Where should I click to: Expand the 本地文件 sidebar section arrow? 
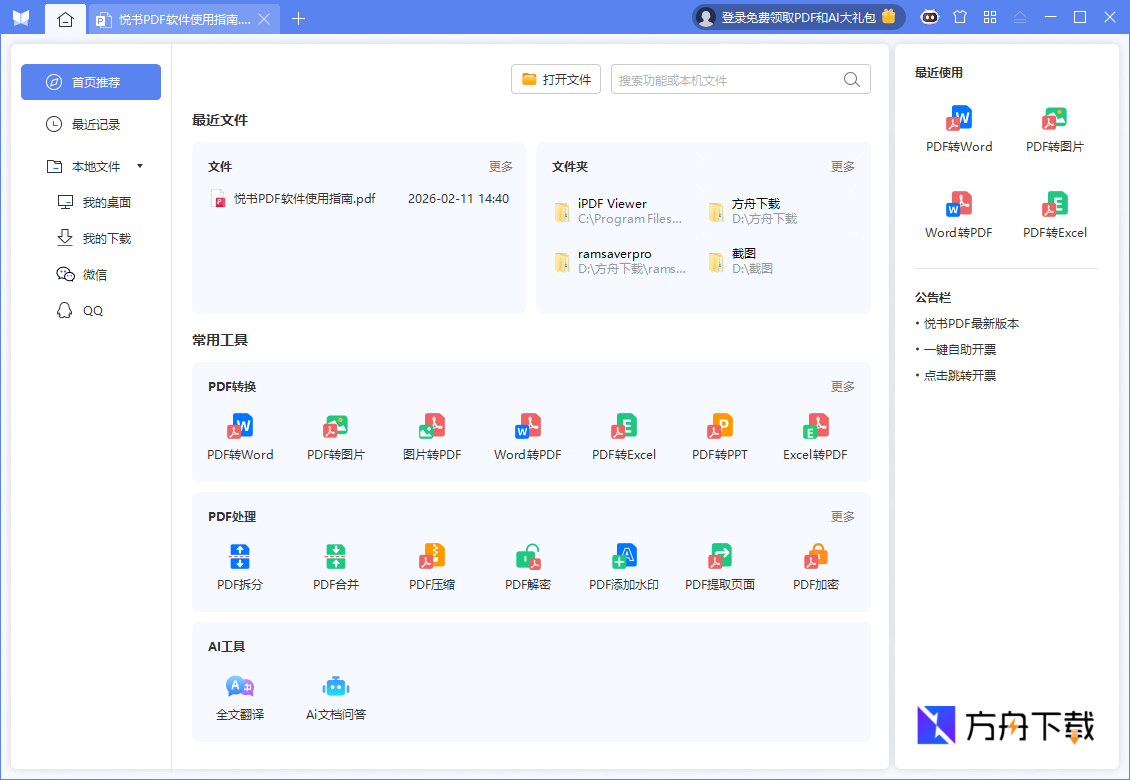[139, 166]
